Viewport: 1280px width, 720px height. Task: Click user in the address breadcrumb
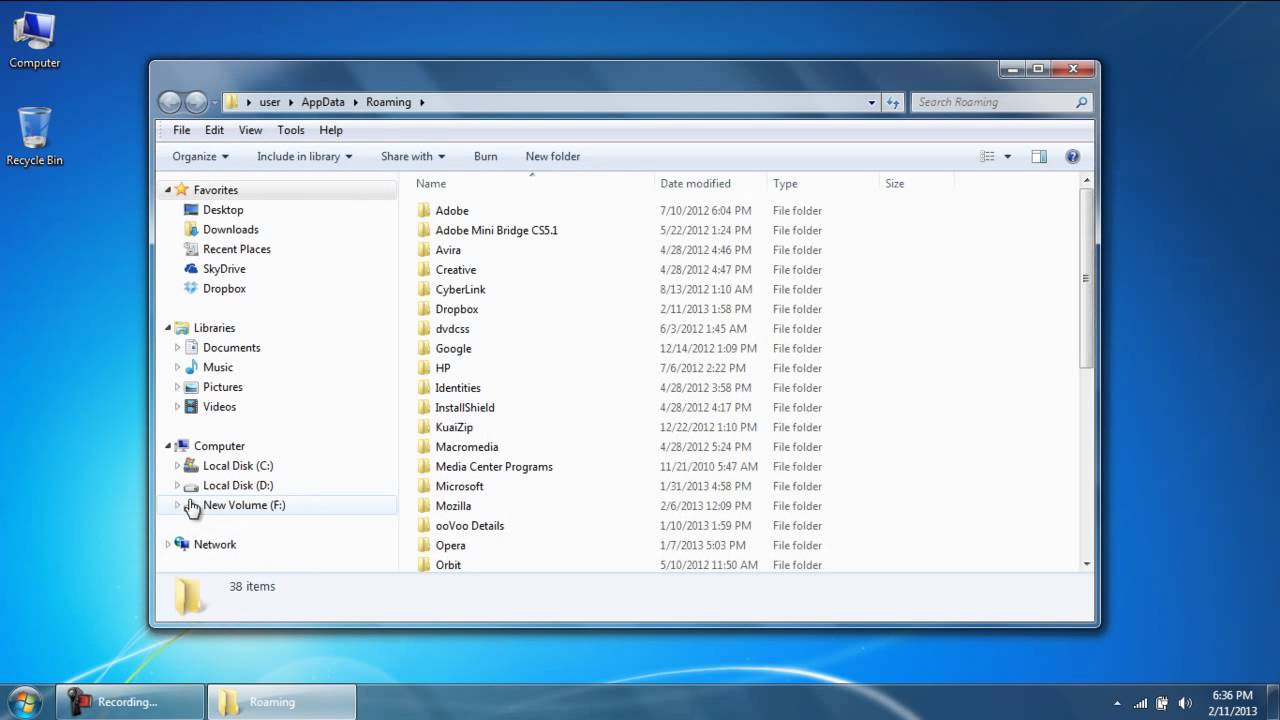pyautogui.click(x=270, y=102)
